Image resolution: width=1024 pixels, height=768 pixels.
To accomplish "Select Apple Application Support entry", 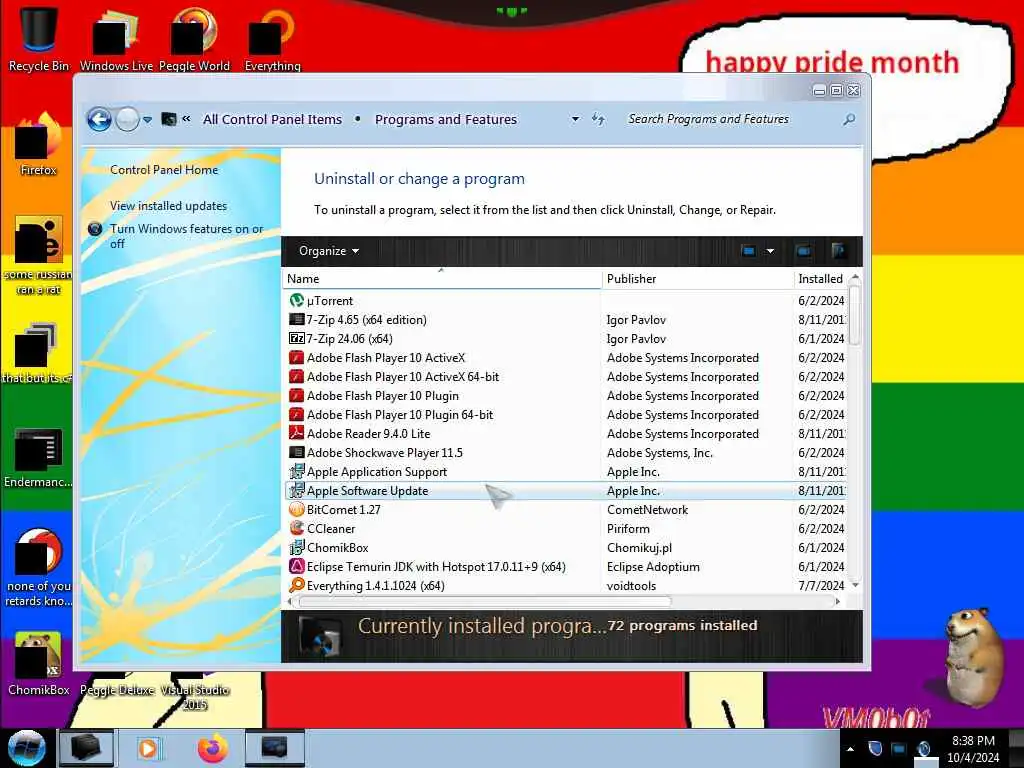I will (566, 472).
